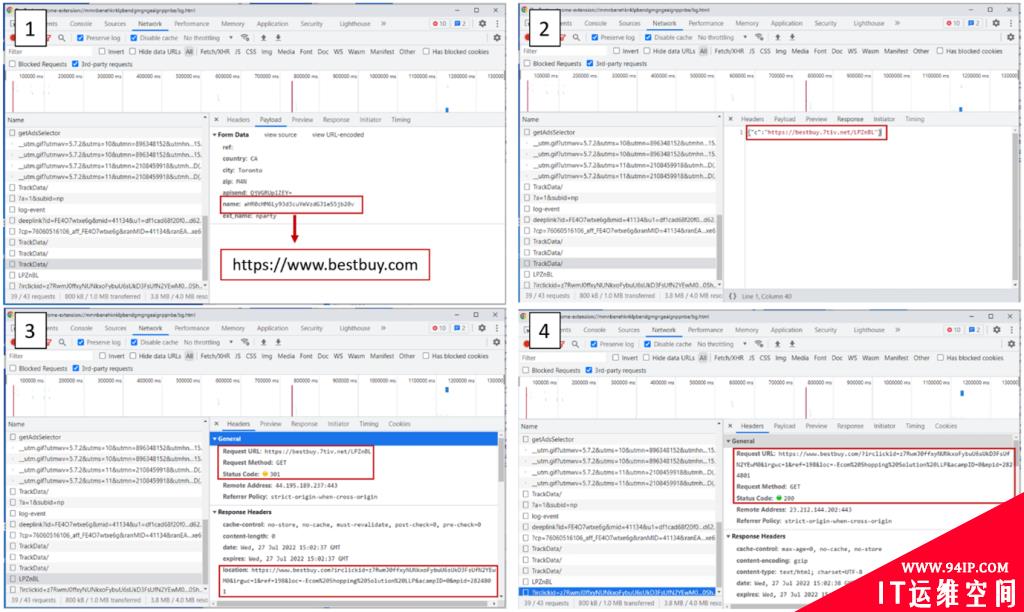The image size is (1024, 612).
Task: Open the Cookies detail tab in window 3
Action: click(x=400, y=424)
